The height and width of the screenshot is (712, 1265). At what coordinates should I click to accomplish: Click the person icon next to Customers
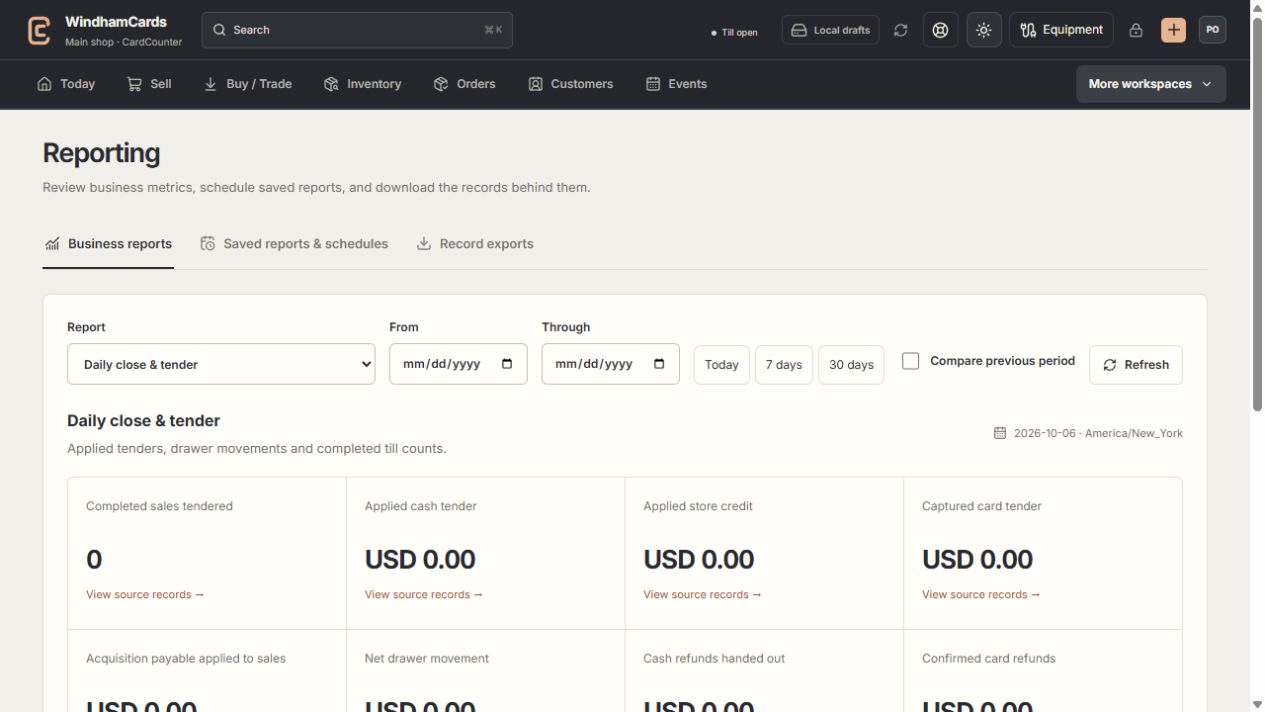[535, 84]
